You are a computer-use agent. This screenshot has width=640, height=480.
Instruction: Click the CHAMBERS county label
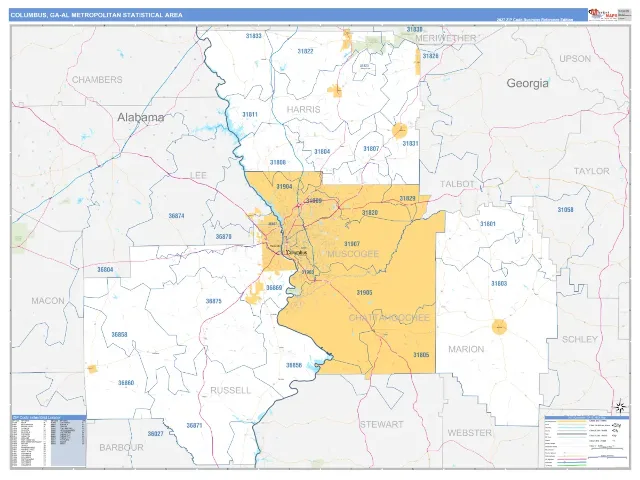[97, 80]
